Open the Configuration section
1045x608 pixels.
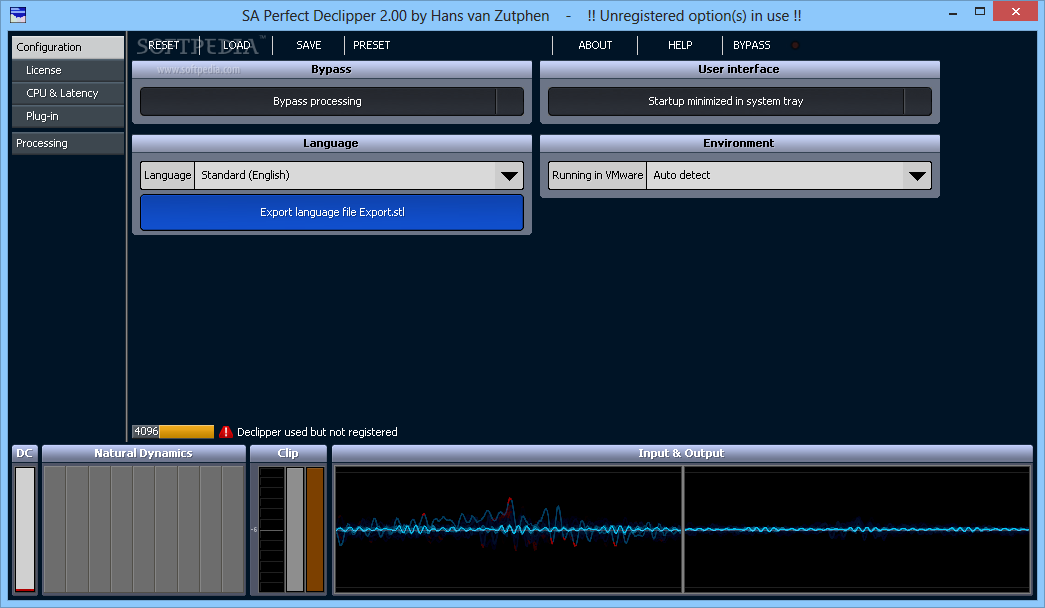click(x=68, y=47)
